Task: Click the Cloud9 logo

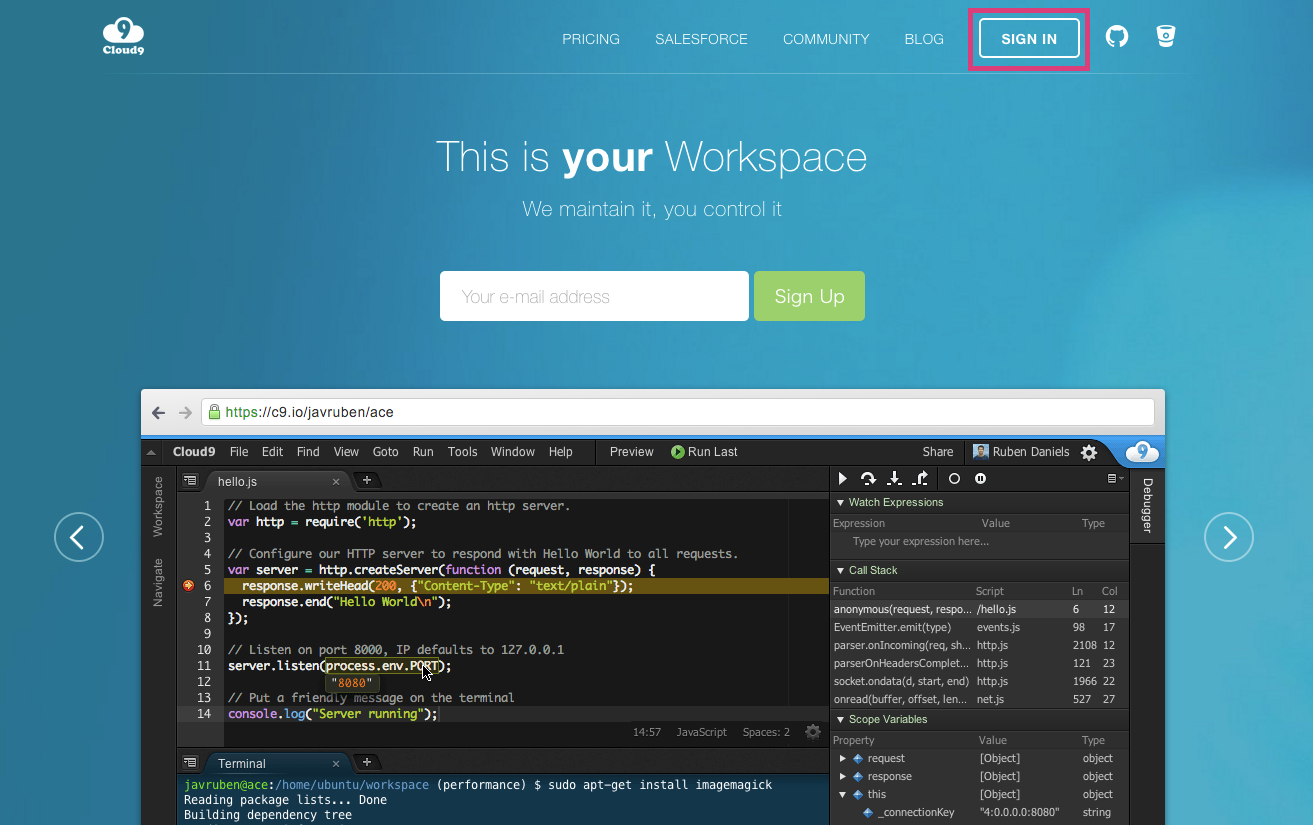Action: pyautogui.click(x=123, y=37)
